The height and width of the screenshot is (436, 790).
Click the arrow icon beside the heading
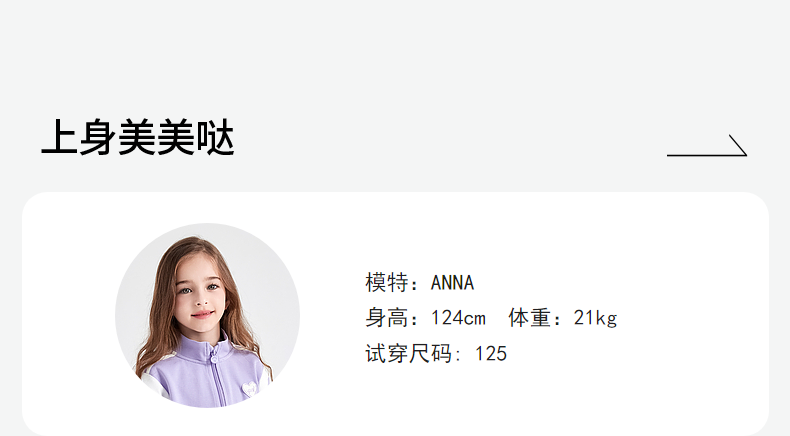pos(707,146)
